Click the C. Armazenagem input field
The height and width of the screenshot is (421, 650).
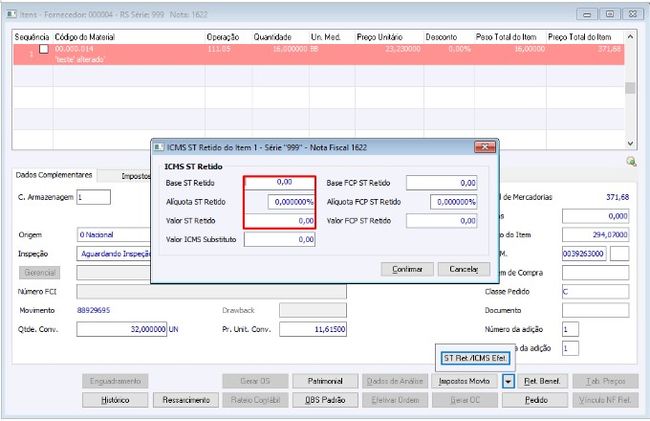[x=94, y=197]
